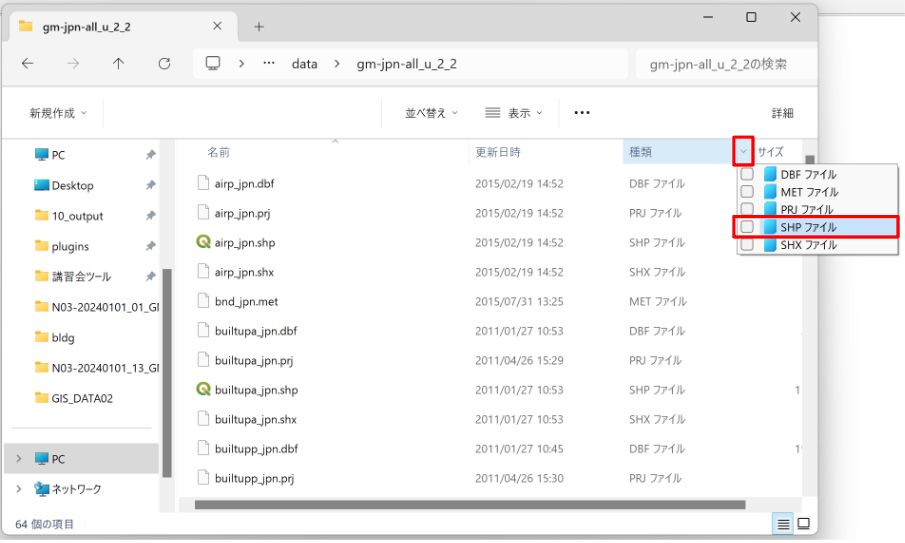Viewport: 905px width, 543px height.
Task: Click the navigation pane vertical scrollbar
Action: click(x=167, y=373)
